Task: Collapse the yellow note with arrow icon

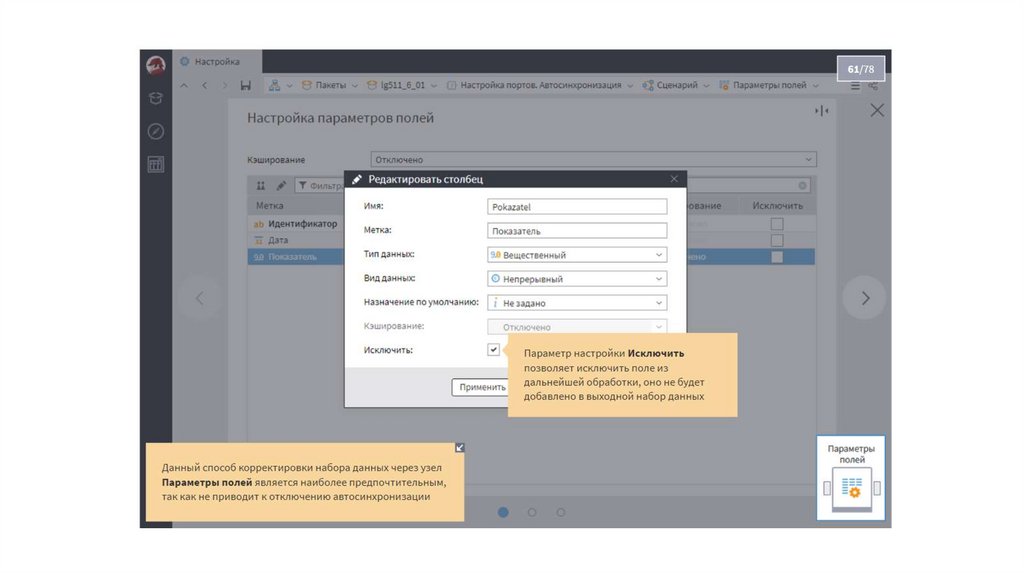Action: 459,448
